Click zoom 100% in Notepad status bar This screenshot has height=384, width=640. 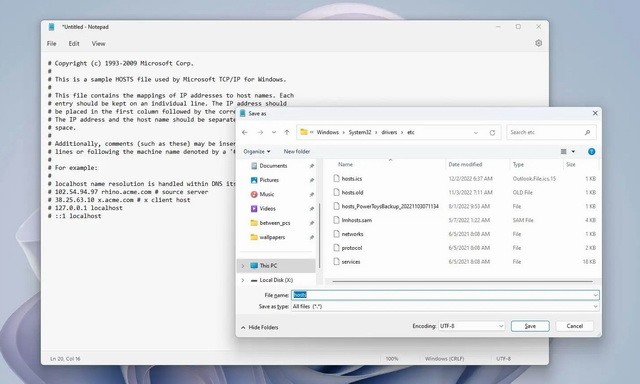[x=392, y=359]
